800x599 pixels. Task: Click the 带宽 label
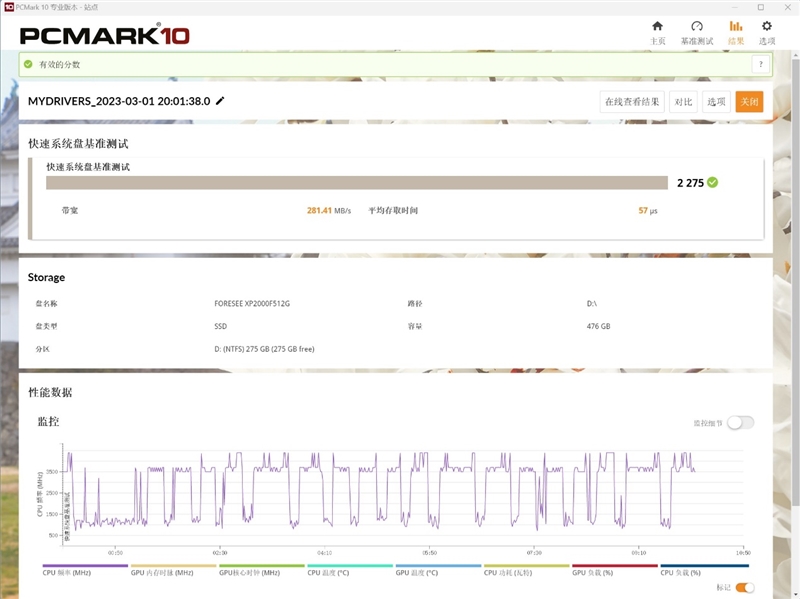pos(70,210)
